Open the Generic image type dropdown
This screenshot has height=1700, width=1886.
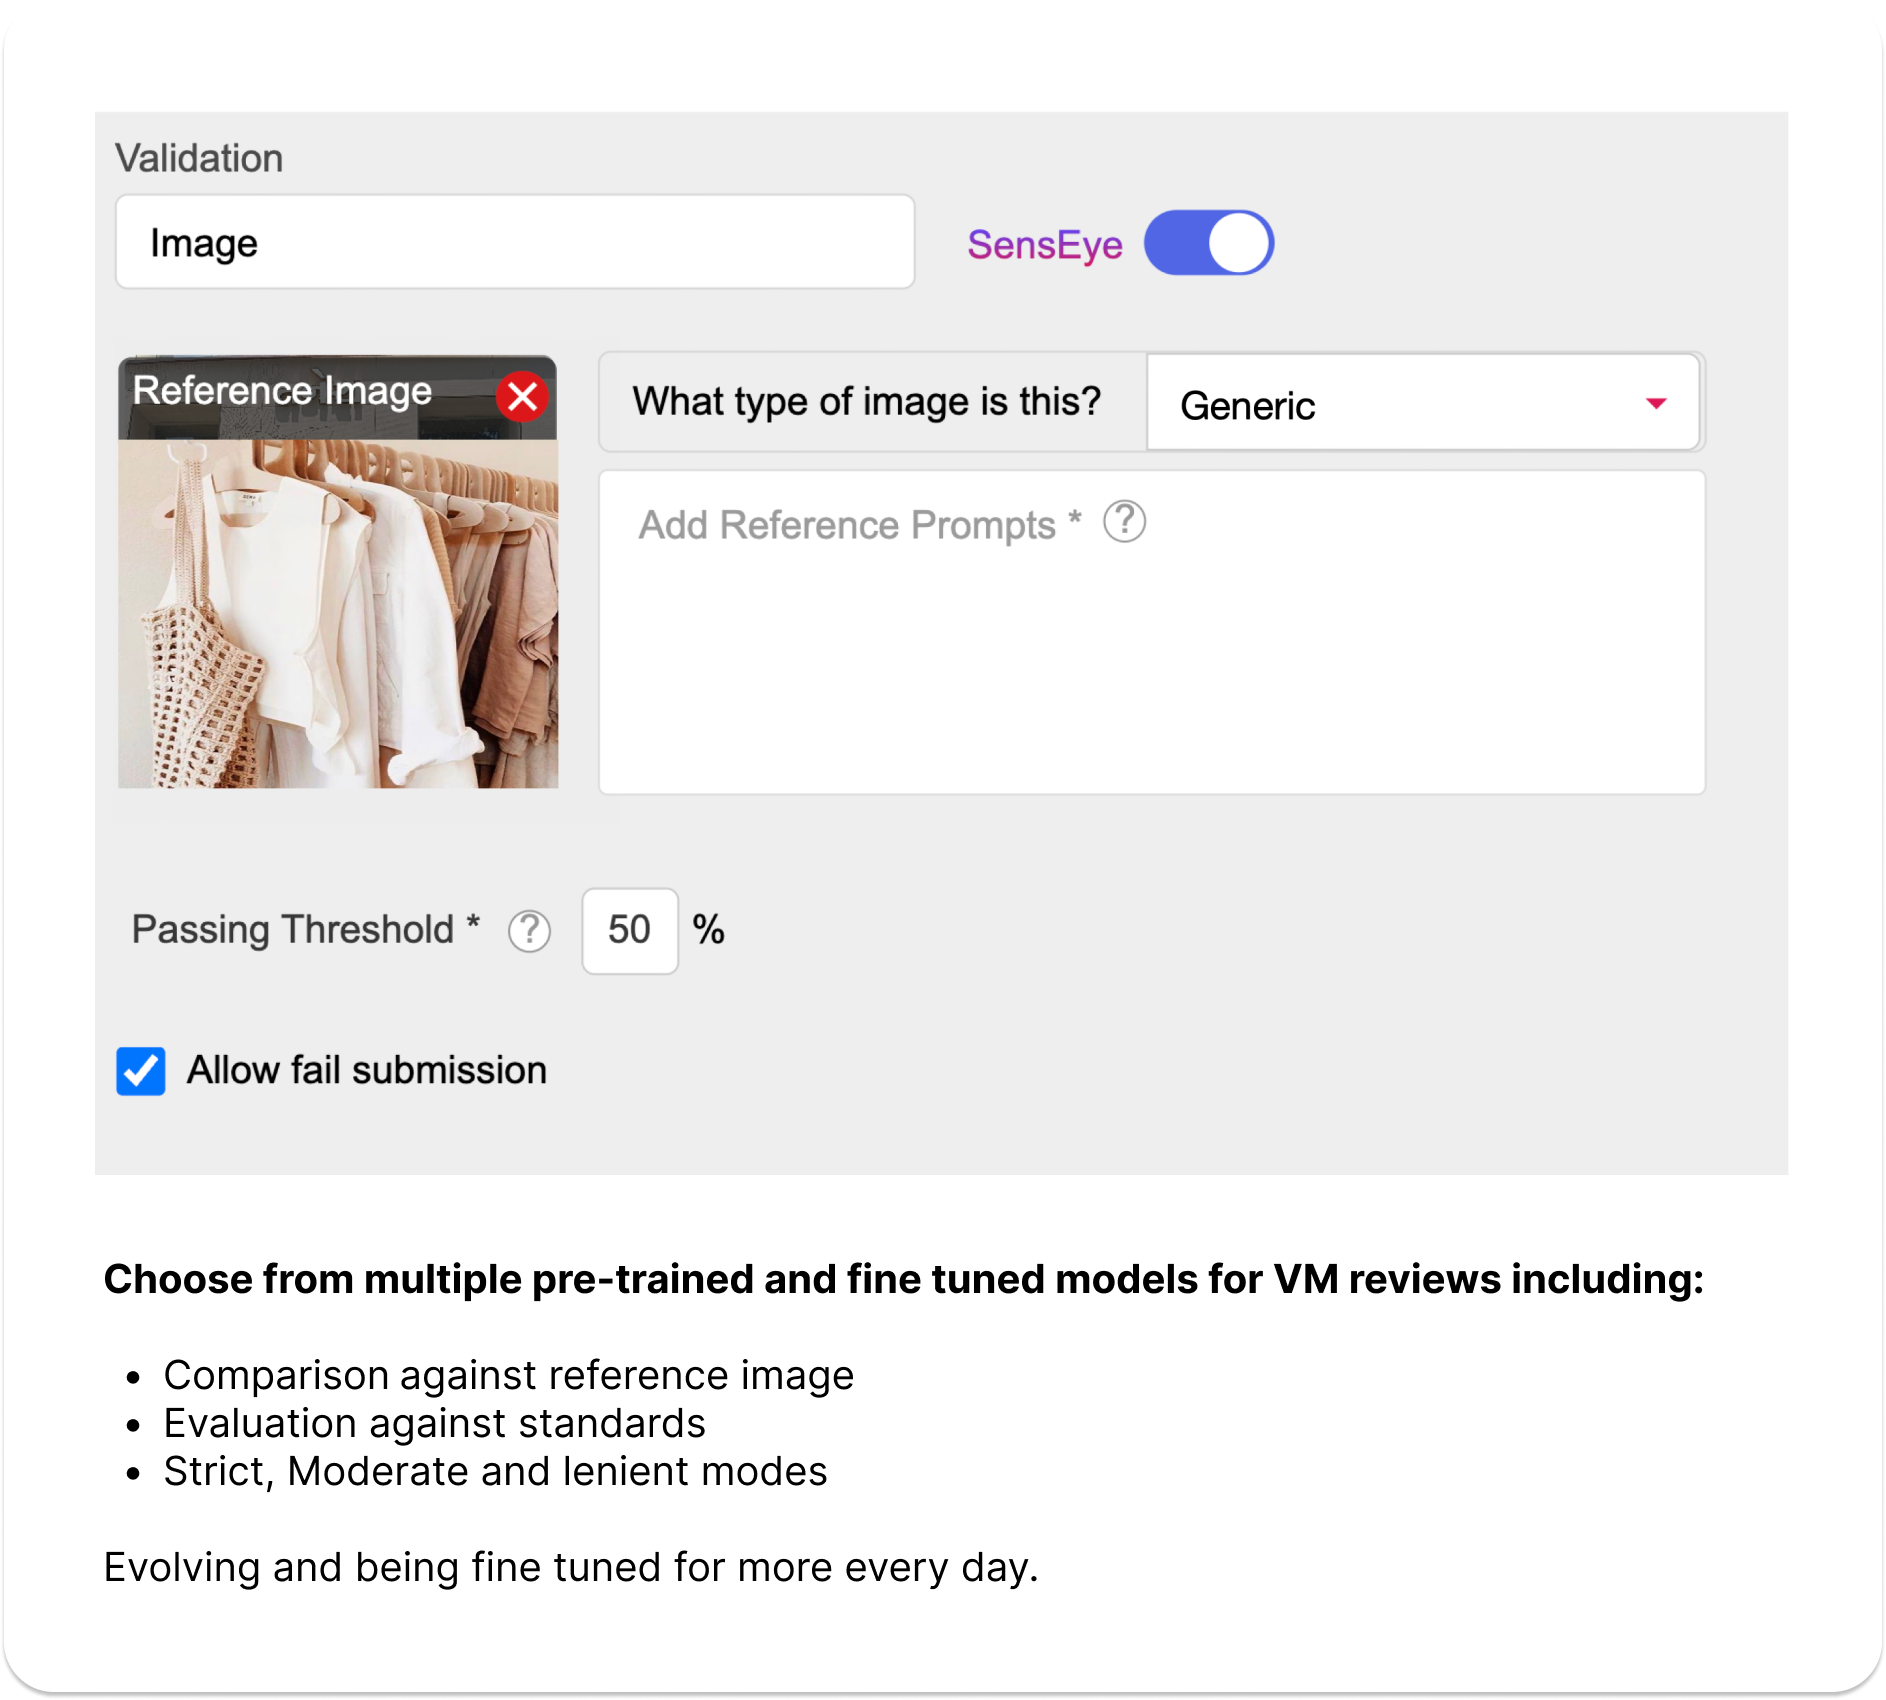1421,403
